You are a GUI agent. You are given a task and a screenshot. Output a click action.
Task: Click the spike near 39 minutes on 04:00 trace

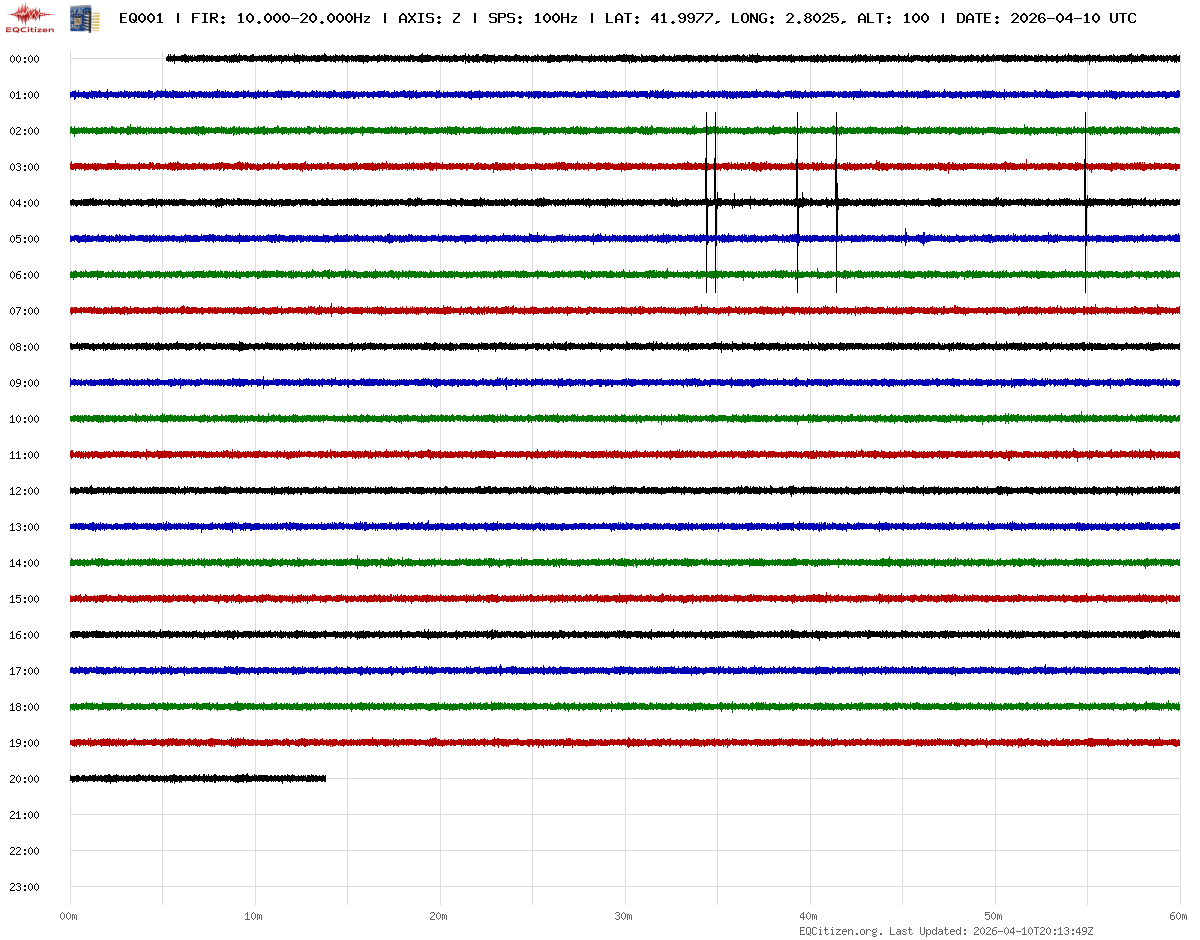point(797,202)
